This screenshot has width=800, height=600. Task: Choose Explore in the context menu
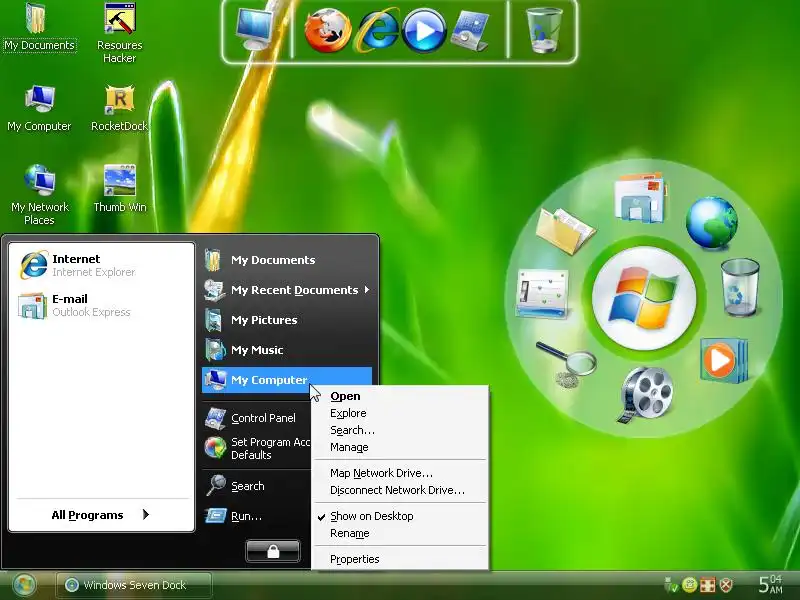coord(400,413)
